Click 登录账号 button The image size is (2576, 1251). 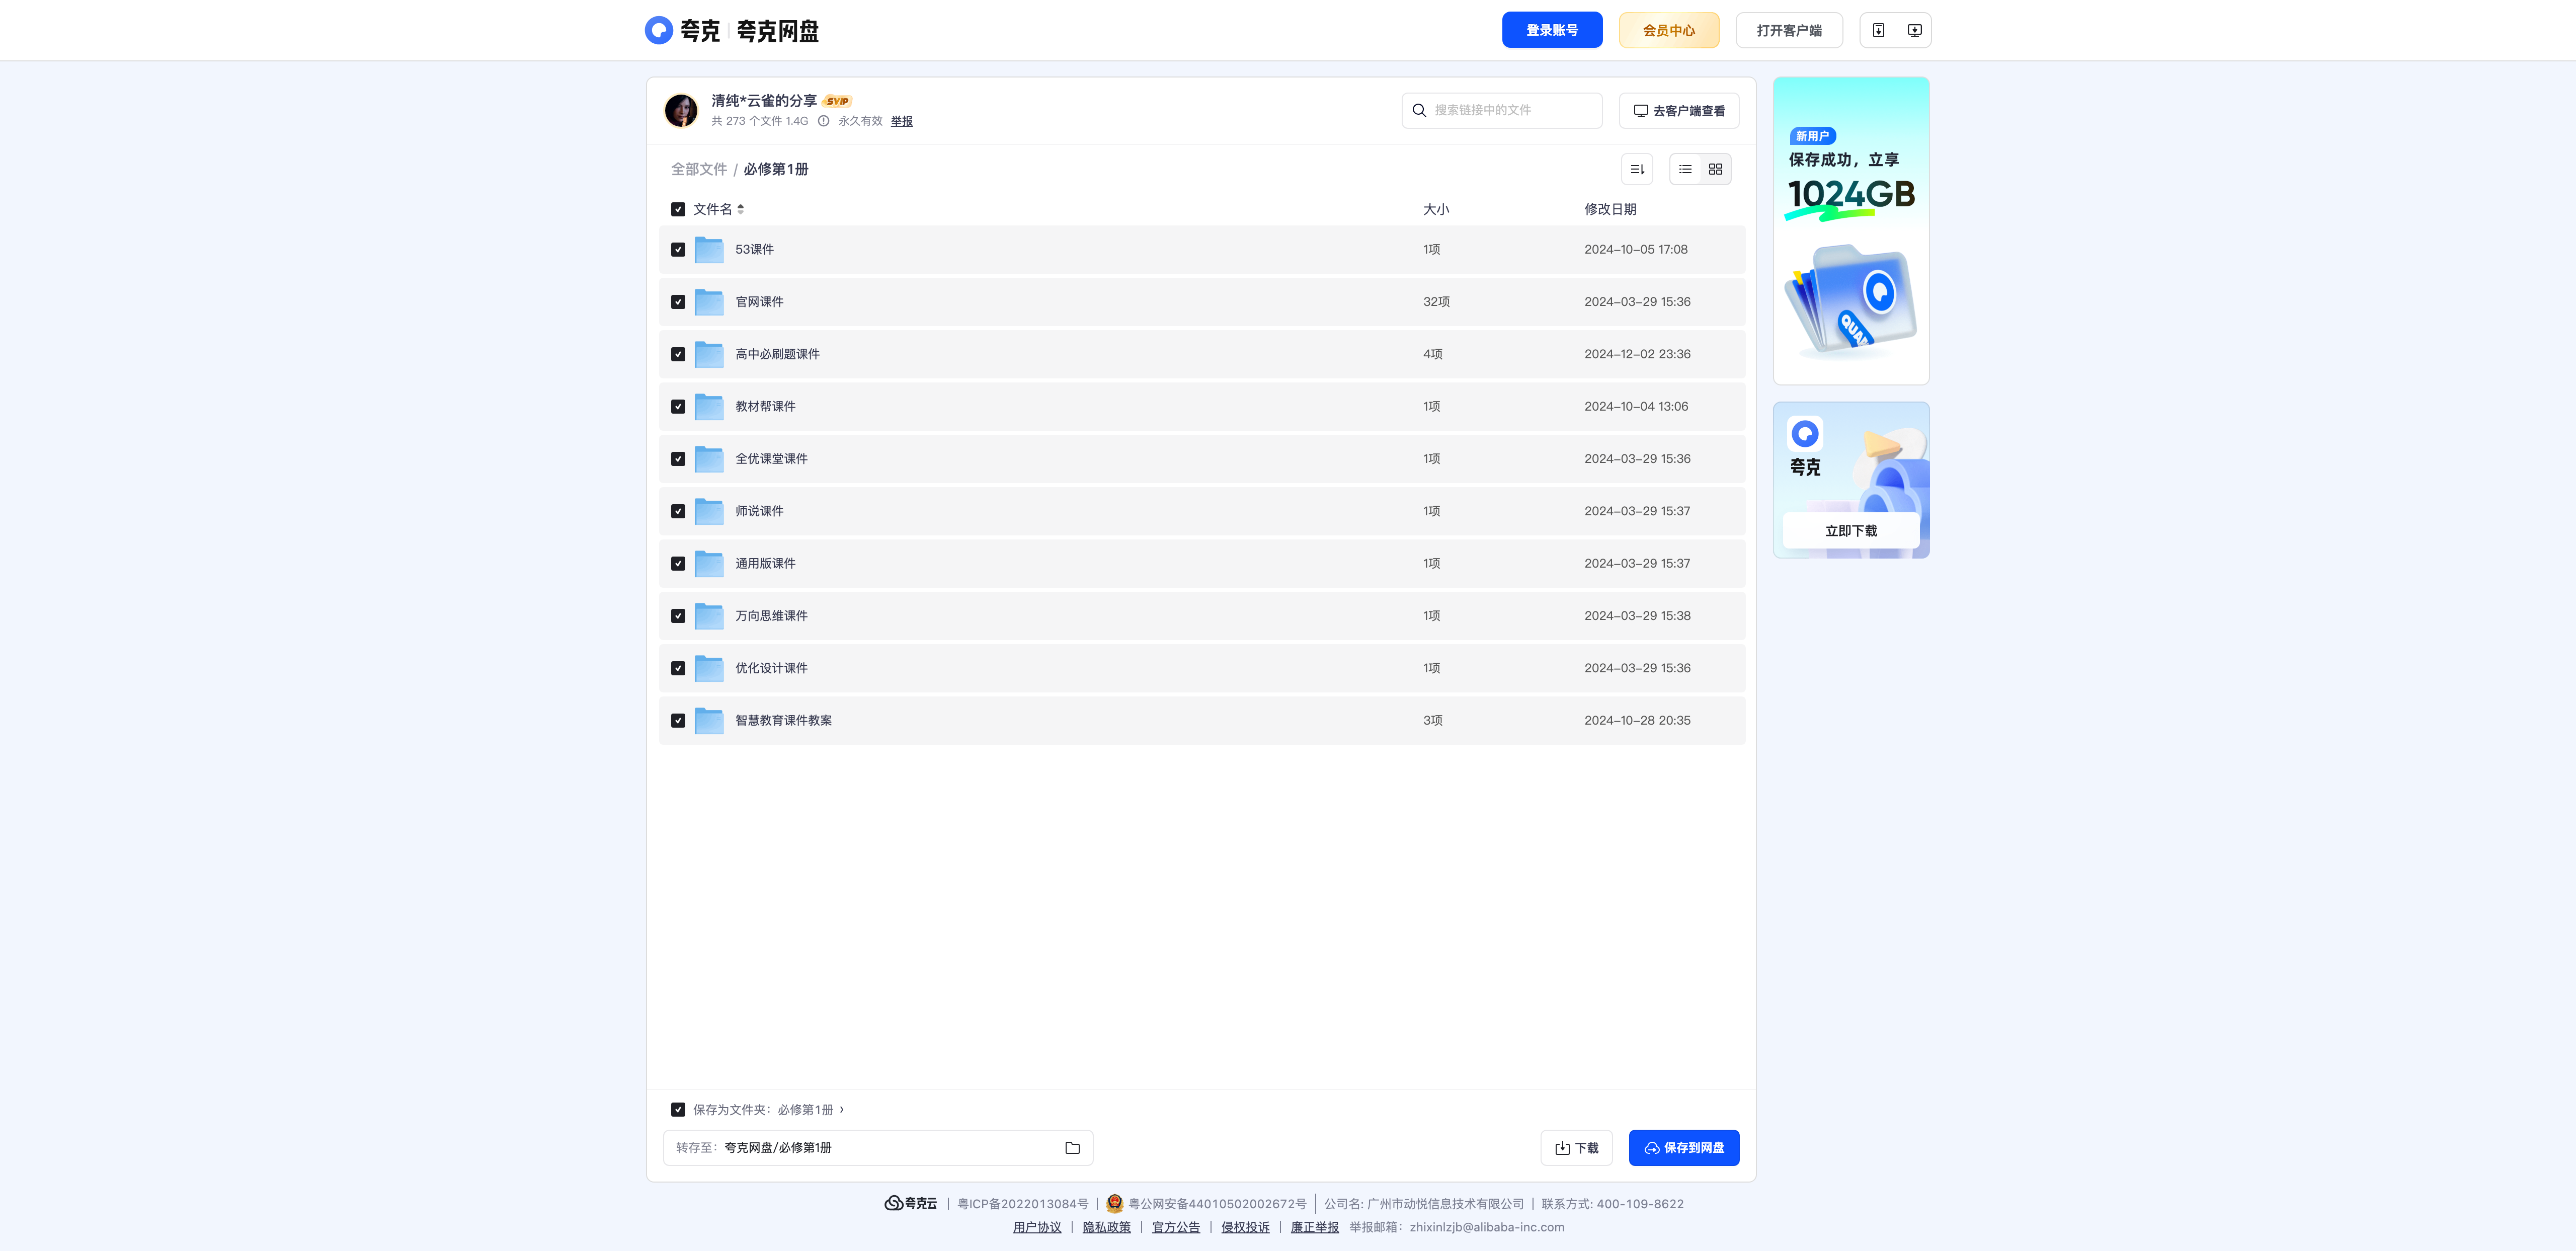click(1552, 30)
